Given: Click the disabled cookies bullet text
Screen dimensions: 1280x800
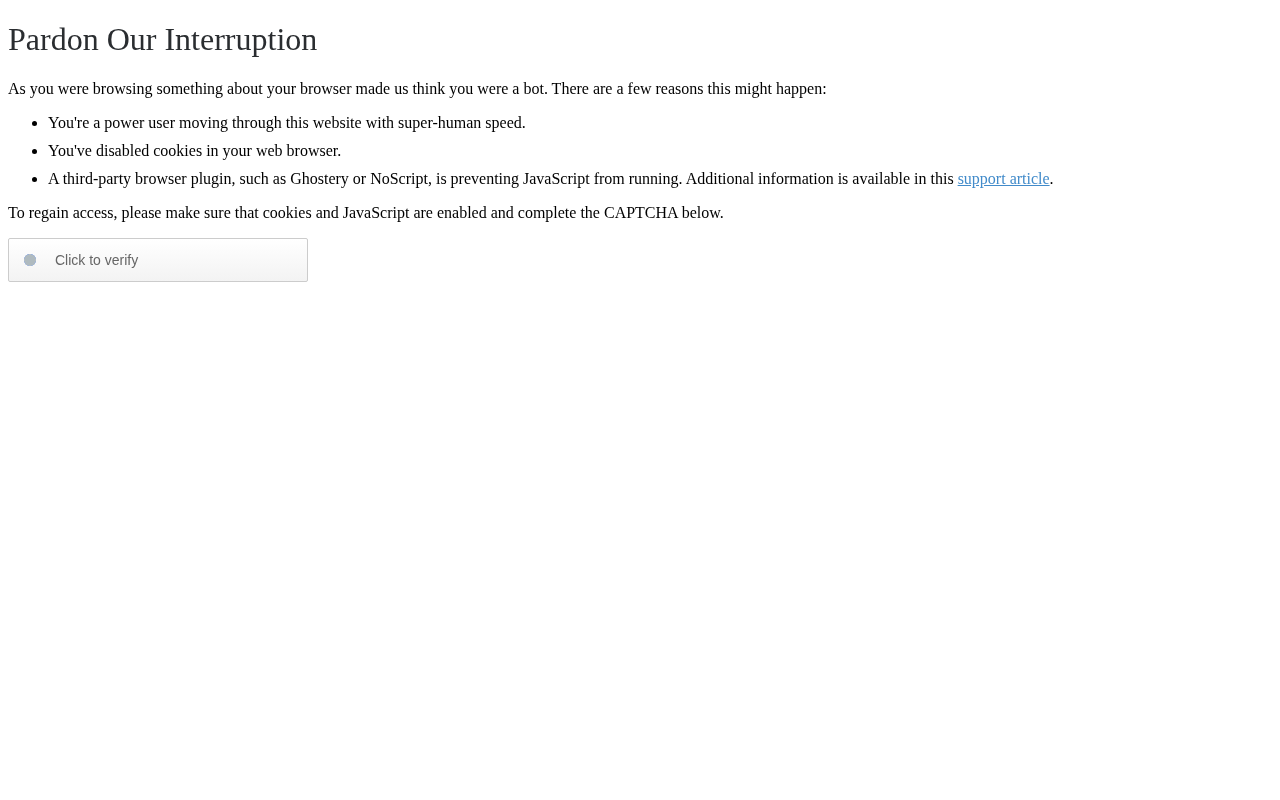Looking at the screenshot, I should [x=194, y=151].
